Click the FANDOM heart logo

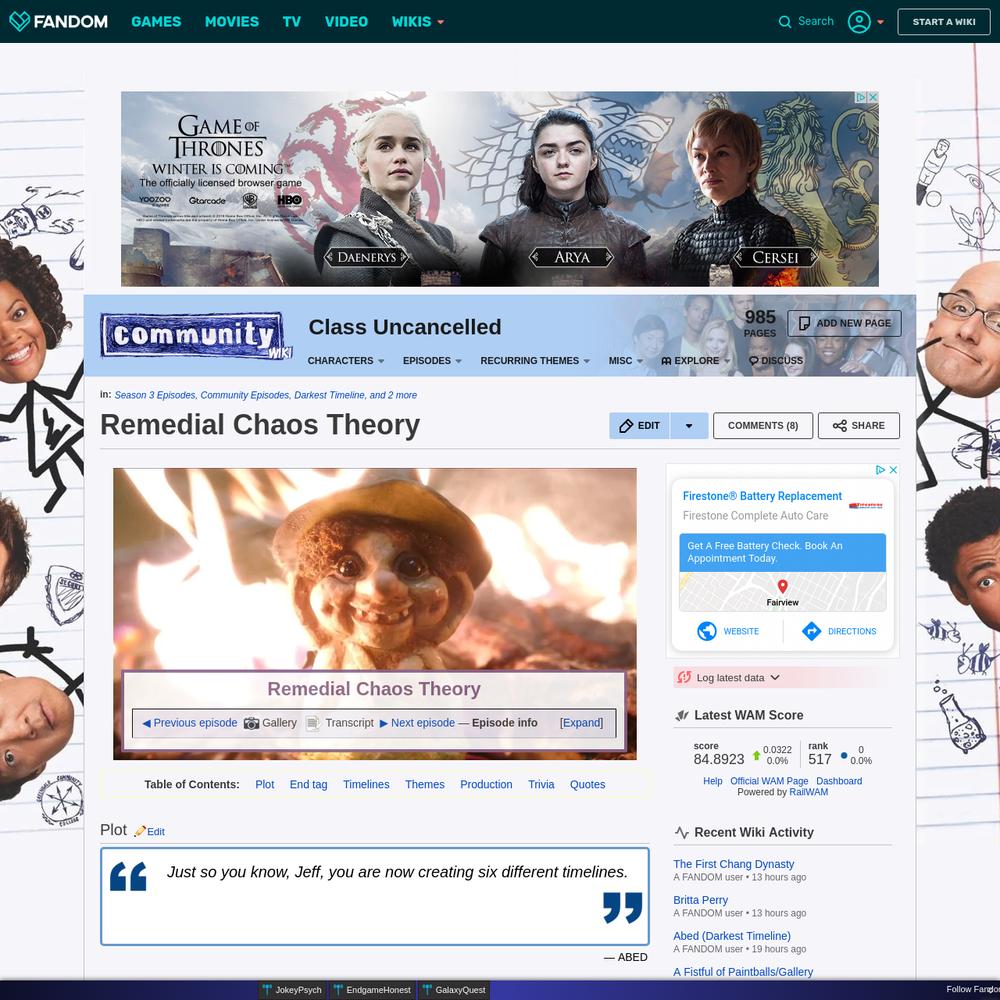click(19, 21)
